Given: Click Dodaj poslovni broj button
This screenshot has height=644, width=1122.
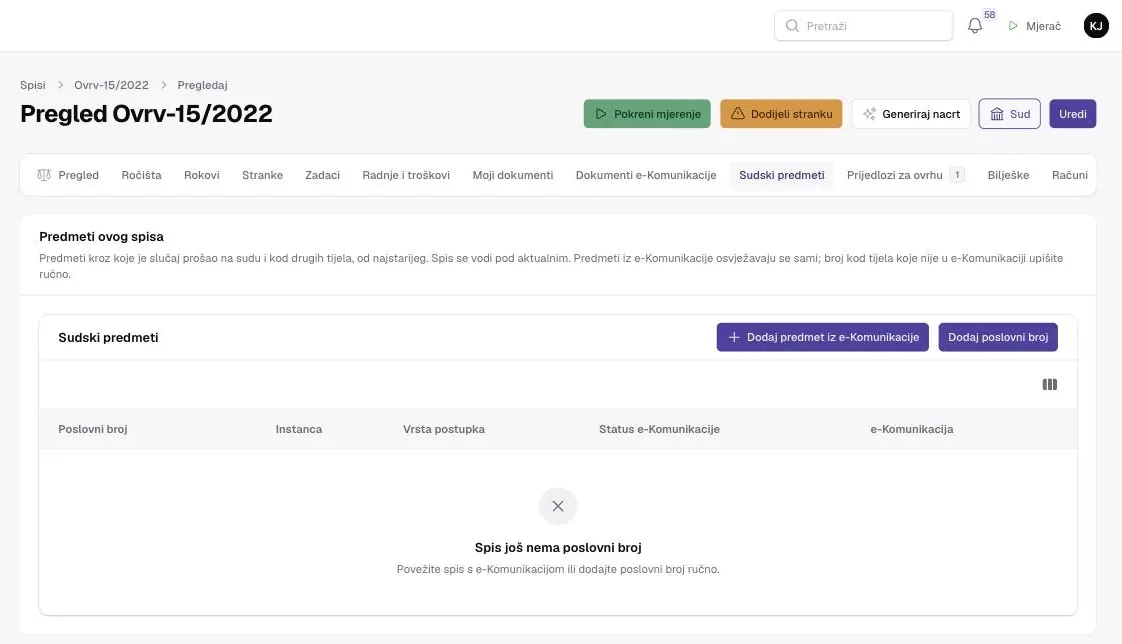Looking at the screenshot, I should [998, 337].
